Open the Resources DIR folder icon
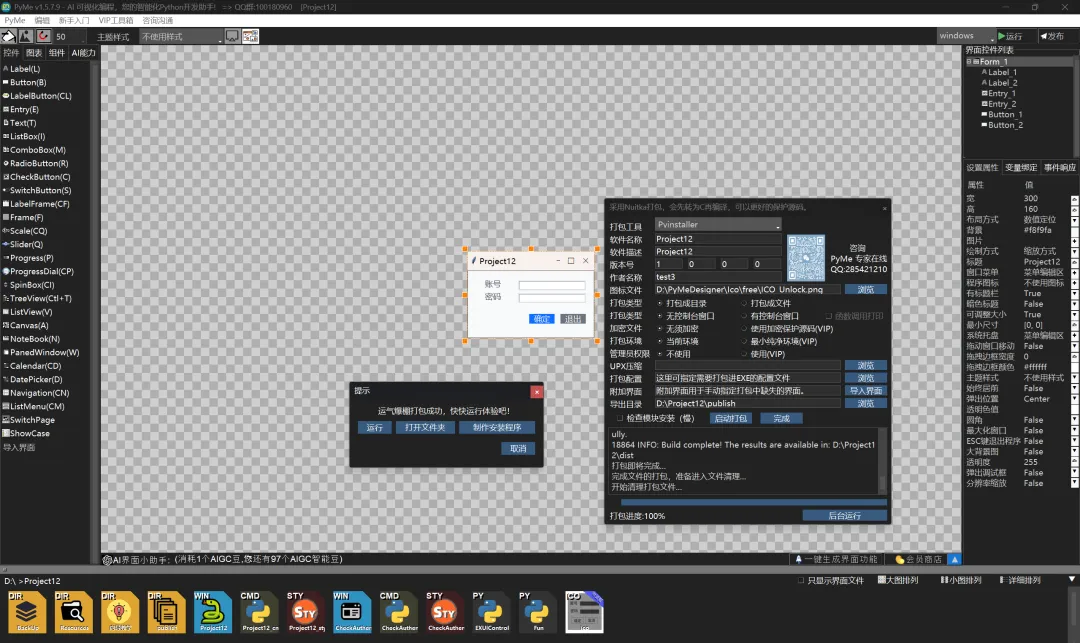Screen dimensions: 1080x643 pyautogui.click(x=74, y=612)
